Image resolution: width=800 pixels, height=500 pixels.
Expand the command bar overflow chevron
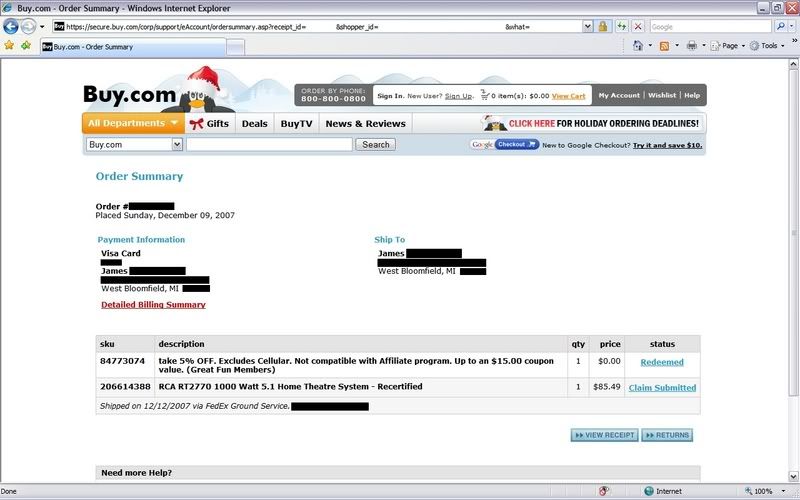click(794, 41)
